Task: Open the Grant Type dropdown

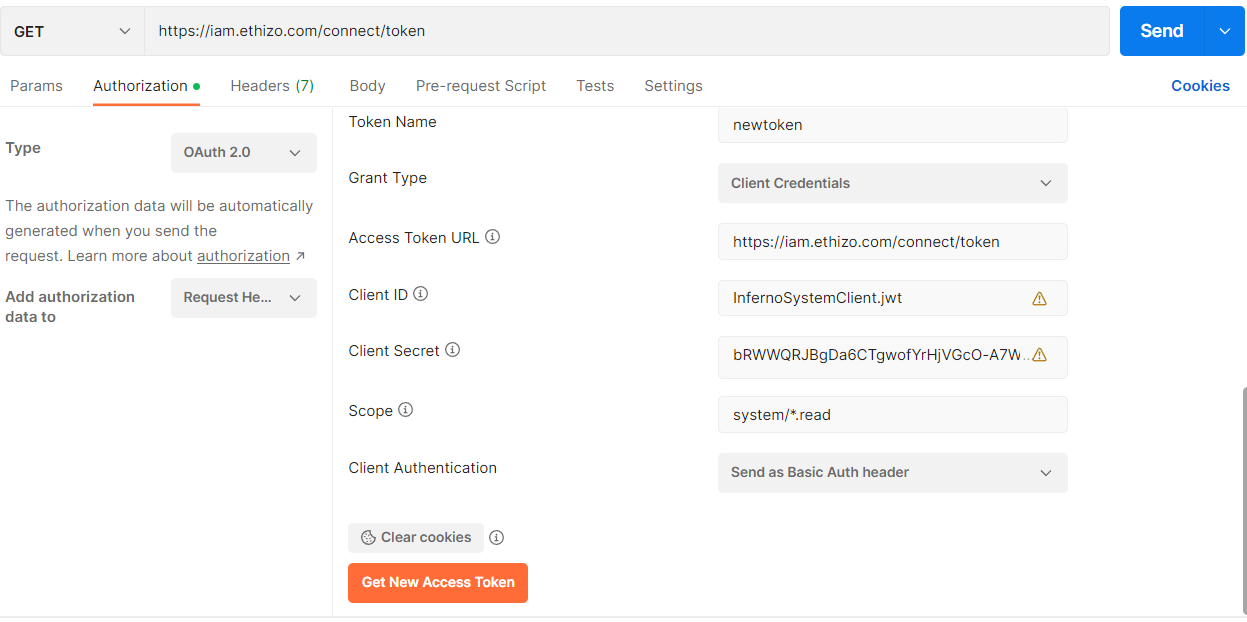Action: 892,183
